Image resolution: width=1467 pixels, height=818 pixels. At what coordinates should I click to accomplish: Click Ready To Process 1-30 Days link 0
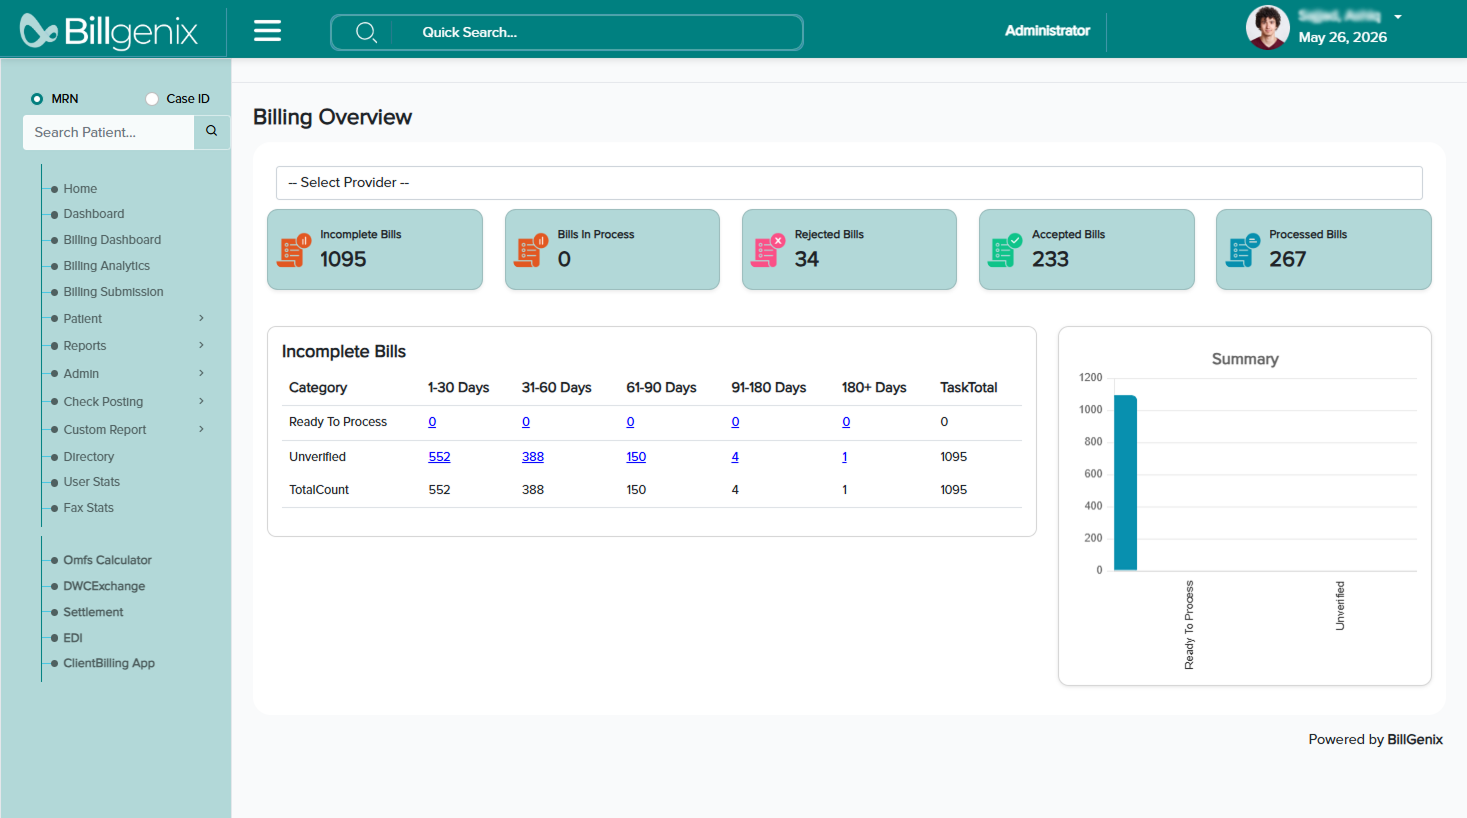(432, 422)
